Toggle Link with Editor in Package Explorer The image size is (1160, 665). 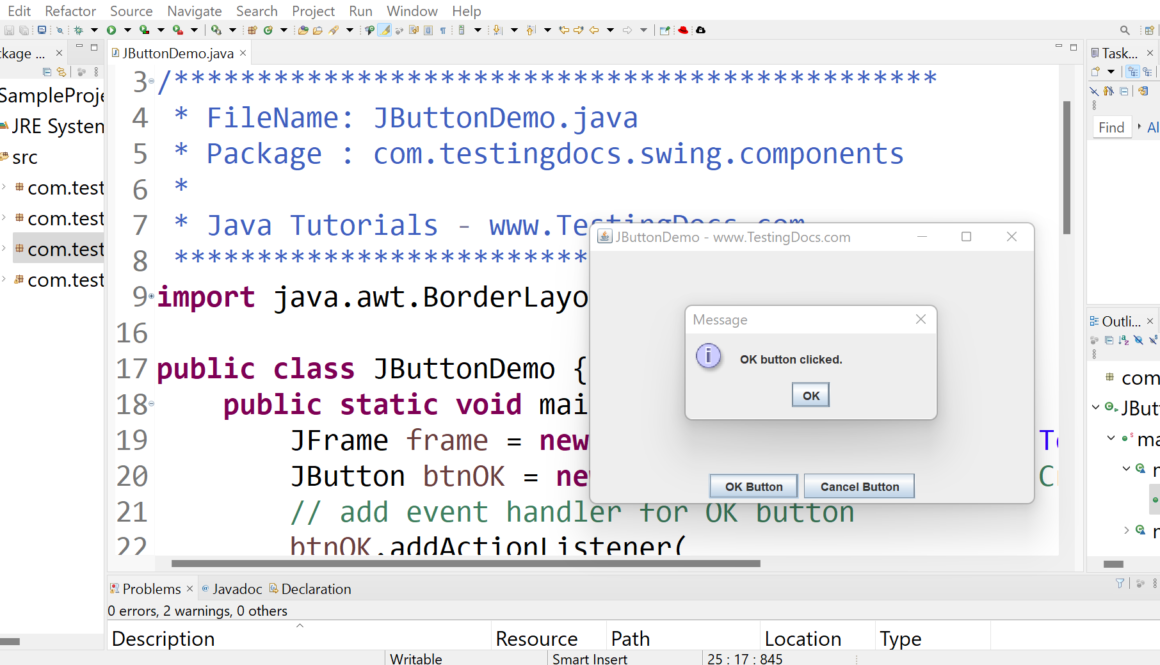pyautogui.click(x=61, y=72)
